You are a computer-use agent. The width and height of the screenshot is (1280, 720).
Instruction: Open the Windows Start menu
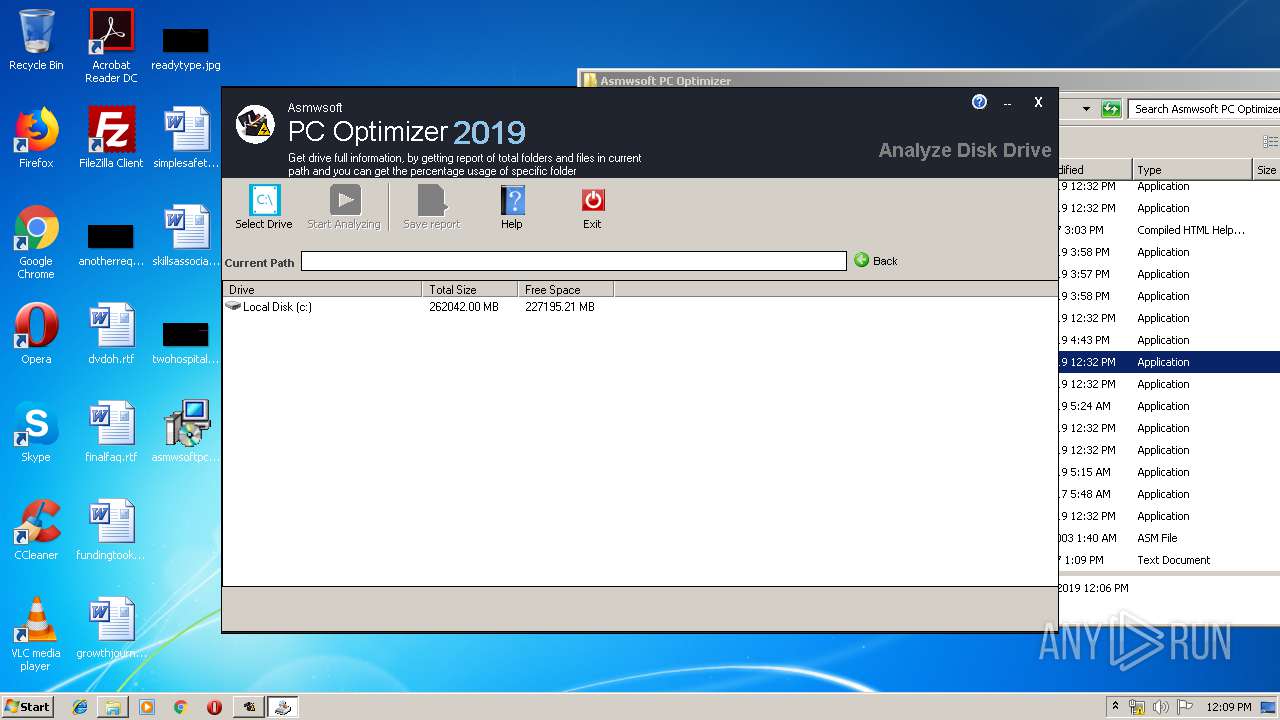pyautogui.click(x=28, y=706)
